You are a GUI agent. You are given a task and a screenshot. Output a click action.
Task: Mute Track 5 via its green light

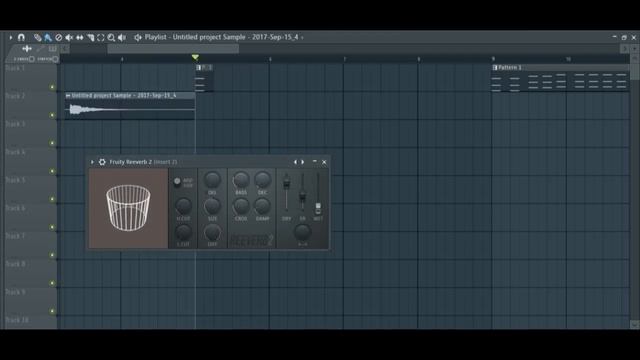pyautogui.click(x=52, y=199)
